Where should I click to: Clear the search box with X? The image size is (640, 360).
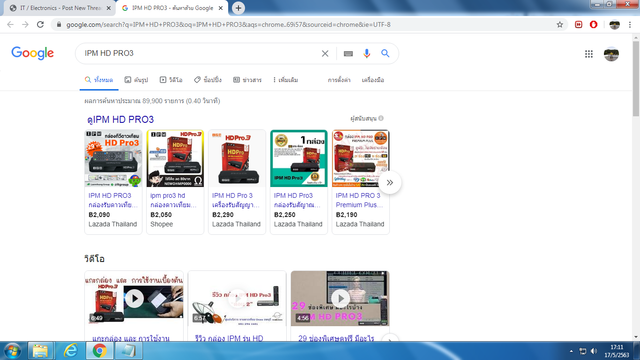325,53
